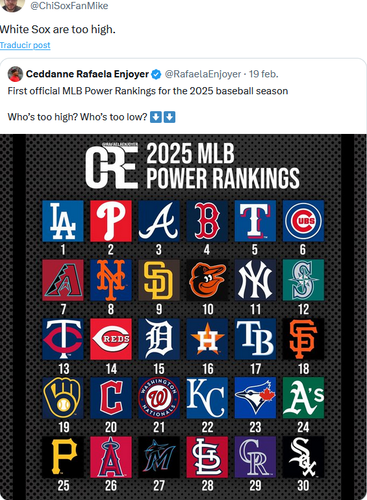
Task: Click the White Sox logo ranked 30
Action: [x=303, y=457]
